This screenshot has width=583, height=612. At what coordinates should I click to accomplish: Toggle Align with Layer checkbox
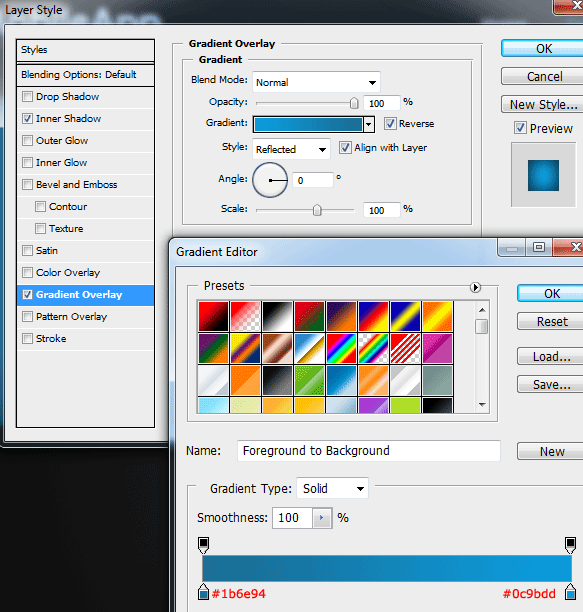pos(345,148)
